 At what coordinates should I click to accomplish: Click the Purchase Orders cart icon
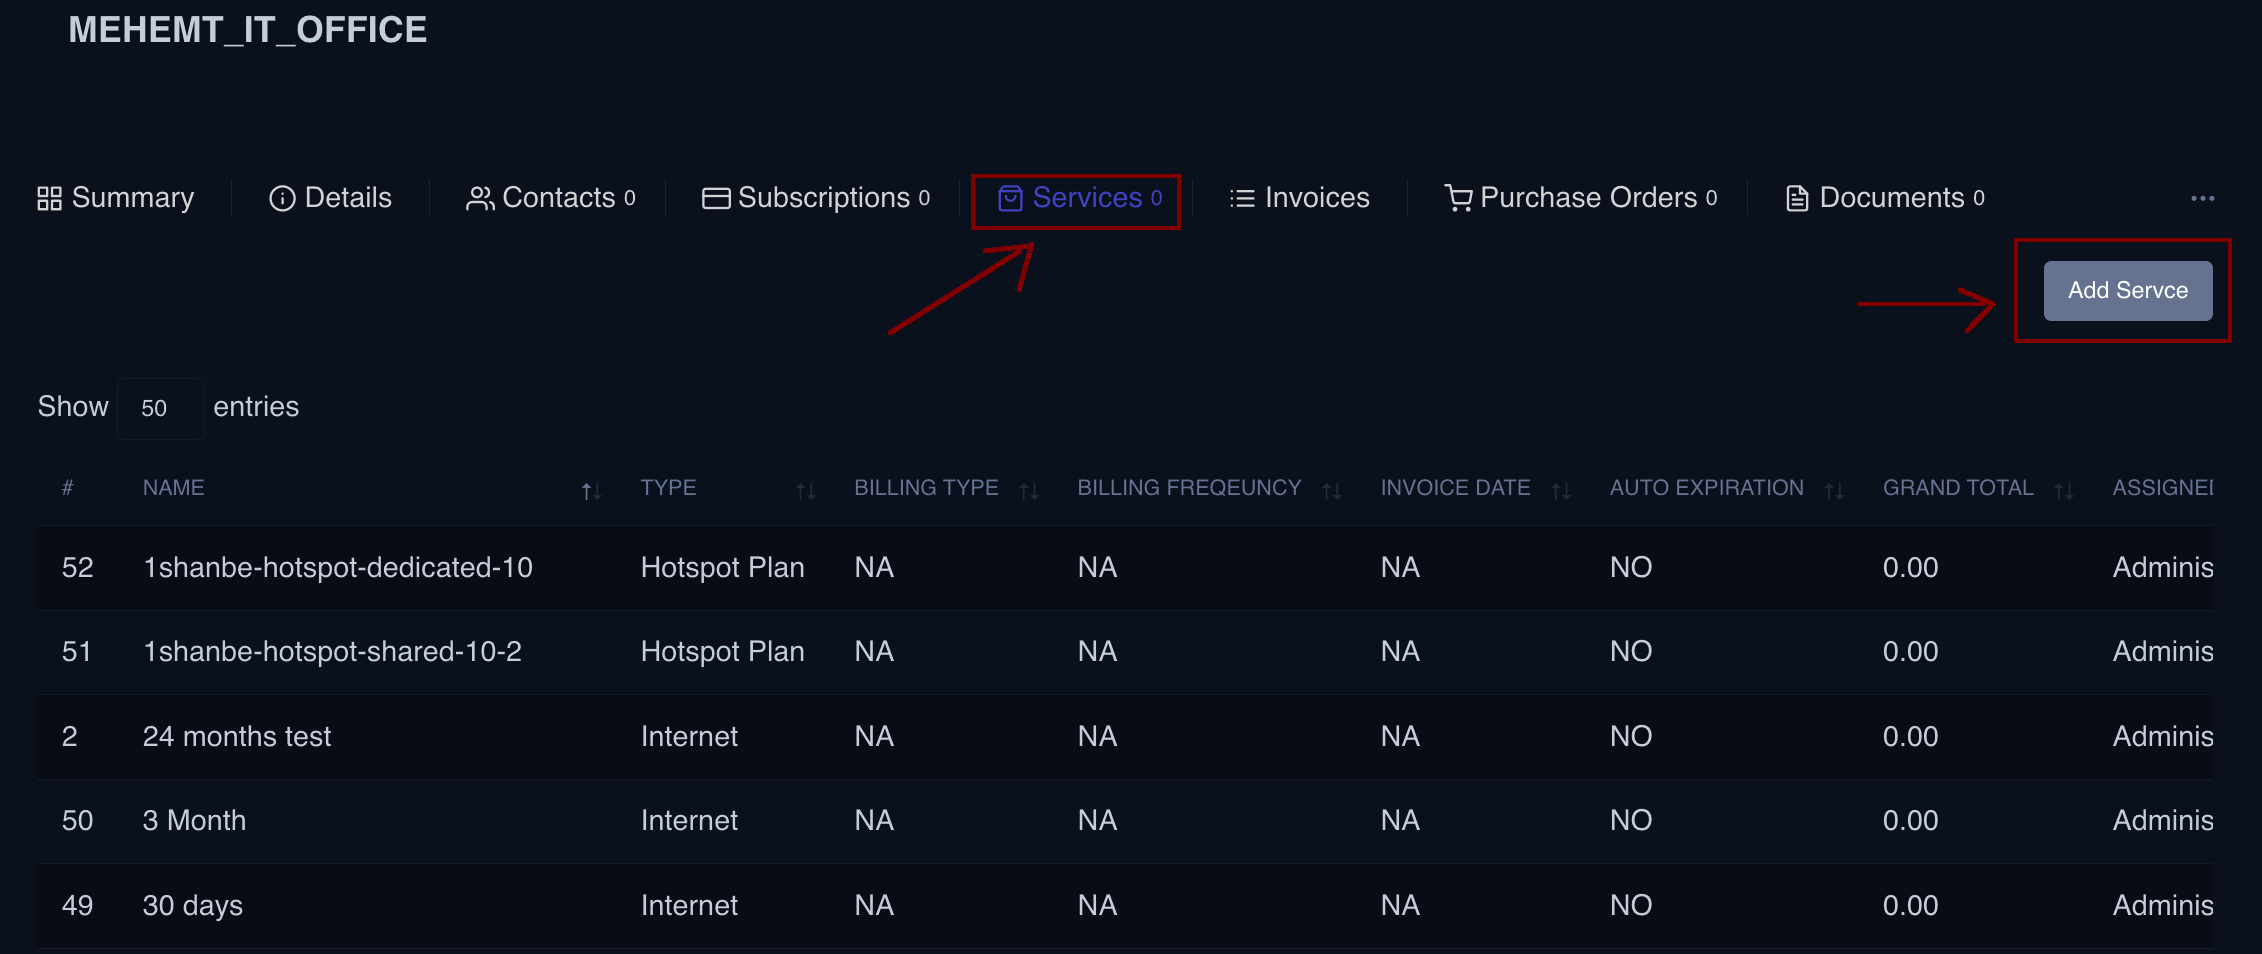pos(1458,199)
